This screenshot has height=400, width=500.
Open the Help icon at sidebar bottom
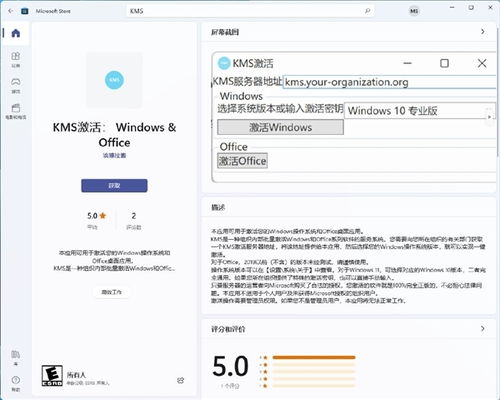16,383
